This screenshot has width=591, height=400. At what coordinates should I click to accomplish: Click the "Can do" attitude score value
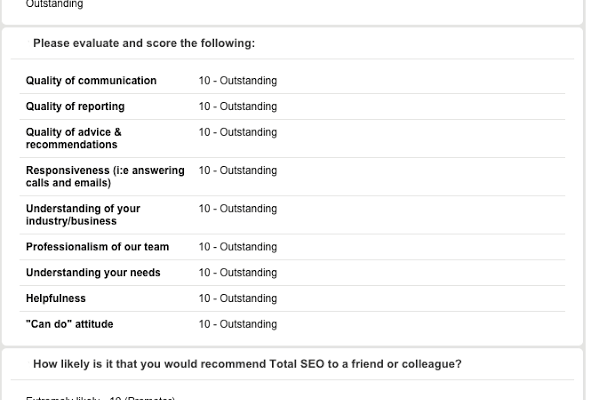tap(238, 324)
